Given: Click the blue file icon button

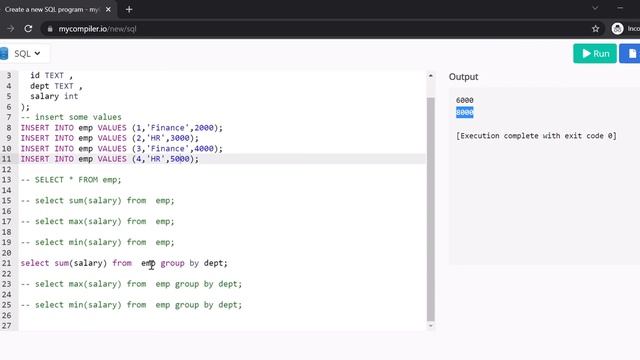Looking at the screenshot, I should [x=631, y=53].
